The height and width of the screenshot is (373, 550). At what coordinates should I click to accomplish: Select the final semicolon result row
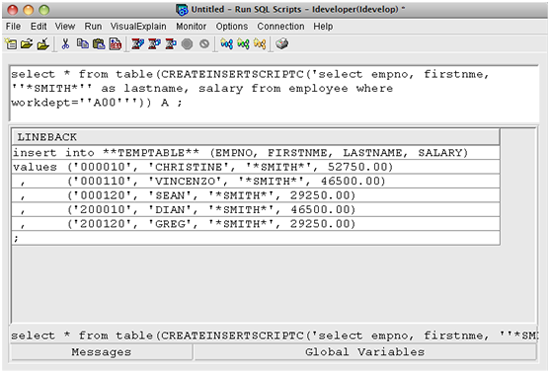256,238
